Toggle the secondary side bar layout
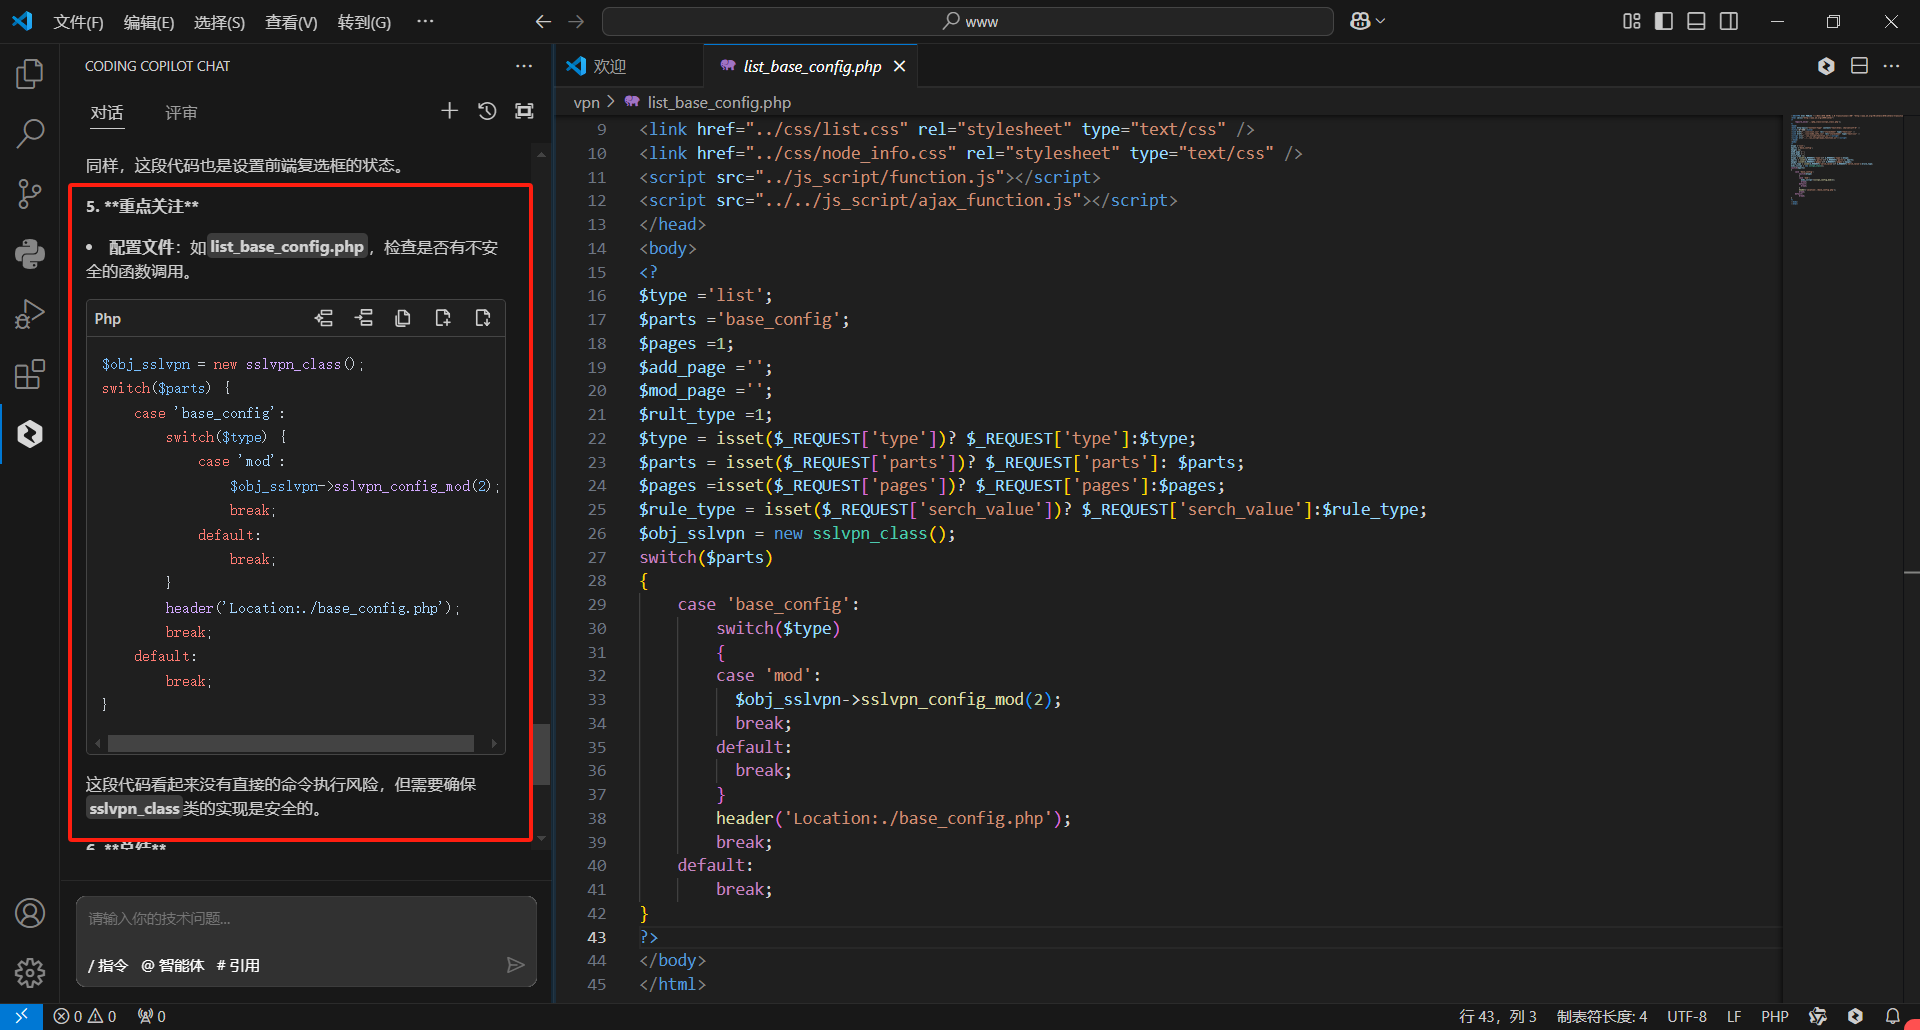 pos(1729,21)
